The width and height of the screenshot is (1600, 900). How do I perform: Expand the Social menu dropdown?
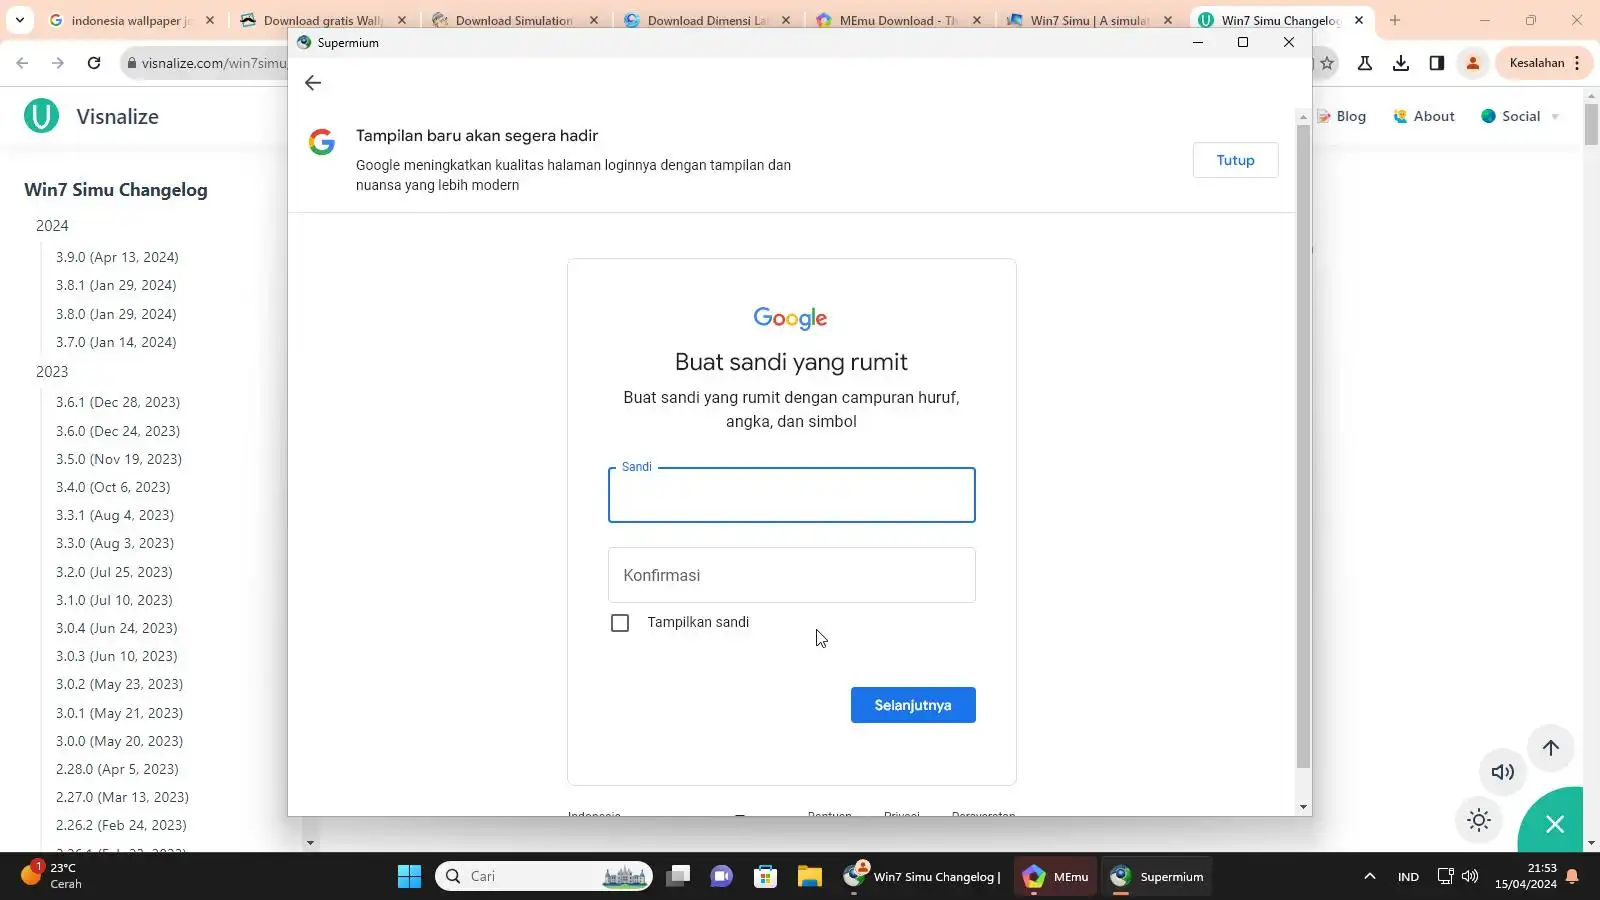1520,116
